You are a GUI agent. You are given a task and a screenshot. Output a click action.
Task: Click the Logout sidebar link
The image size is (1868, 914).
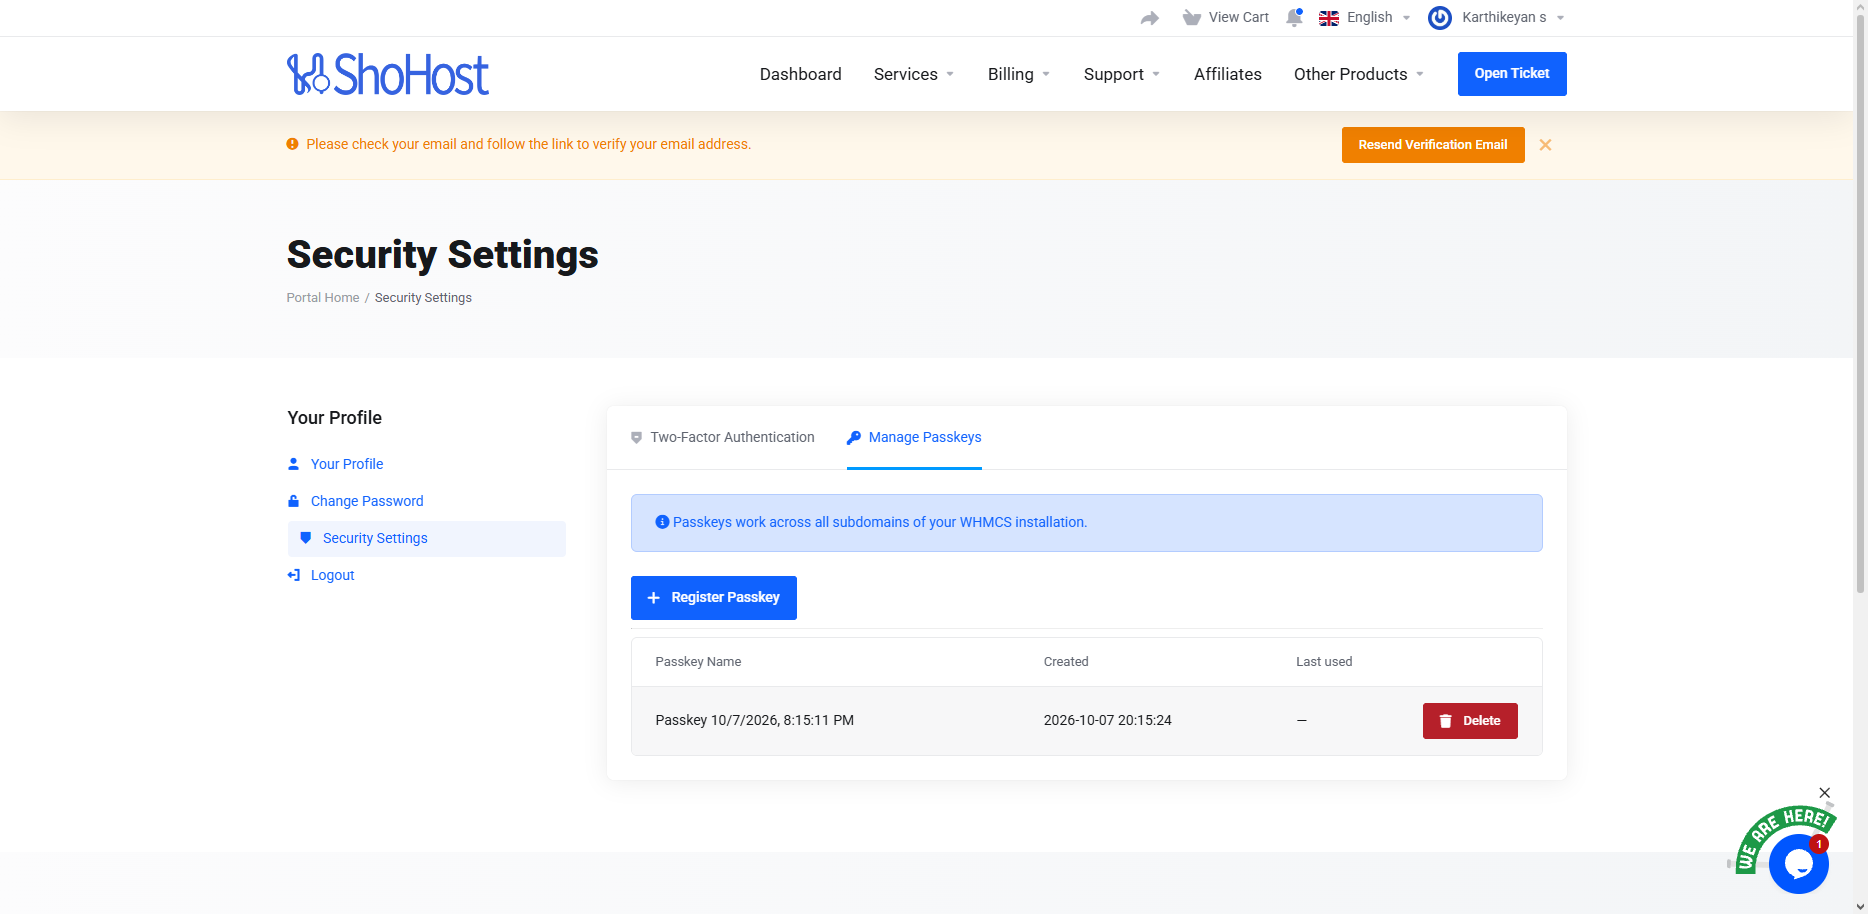[x=332, y=575]
